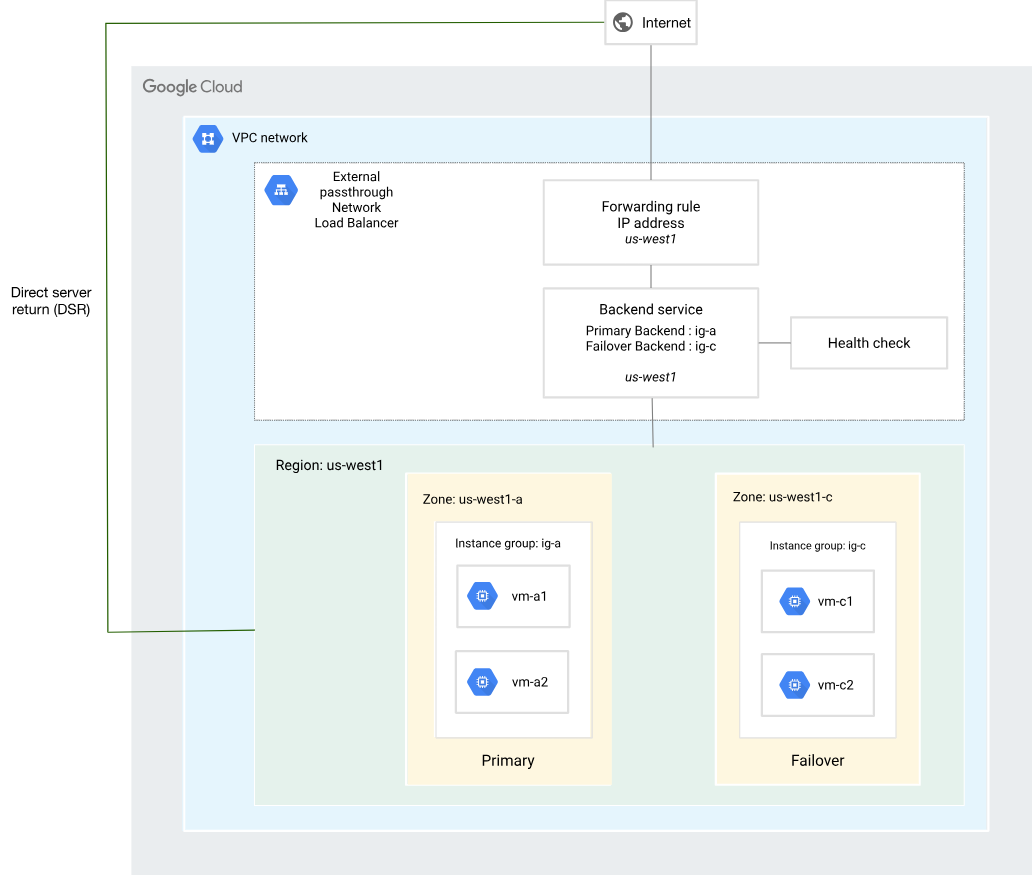Click the Instance group: ig-c label
Viewport: 1035px width, 878px height.
pos(817,546)
